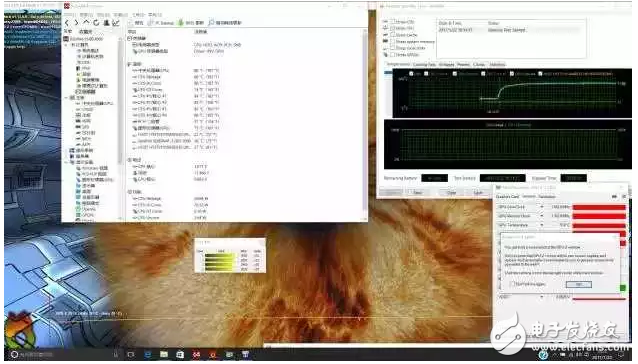Open the graph chart icon in AIDA64 toolbar
This screenshot has width=638, height=364.
coord(116,23)
